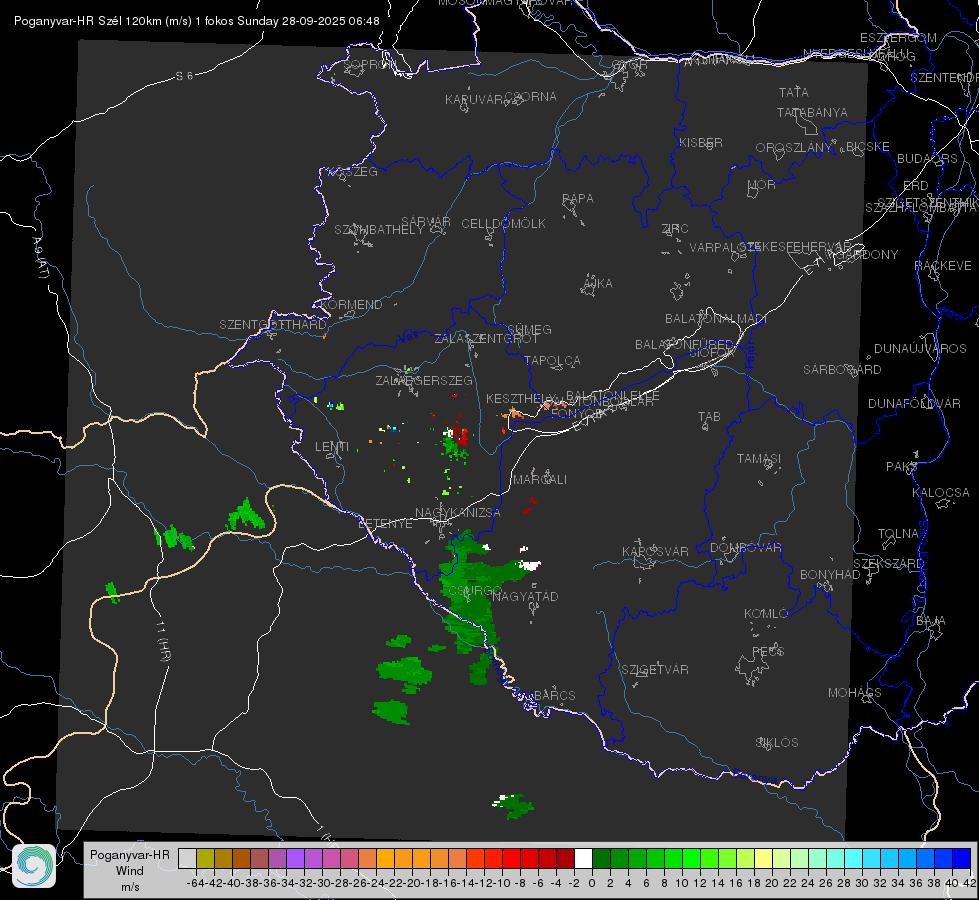Viewport: 979px width, 900px height.
Task: Click the SZOMBATHELY city label
Action: pyautogui.click(x=379, y=230)
